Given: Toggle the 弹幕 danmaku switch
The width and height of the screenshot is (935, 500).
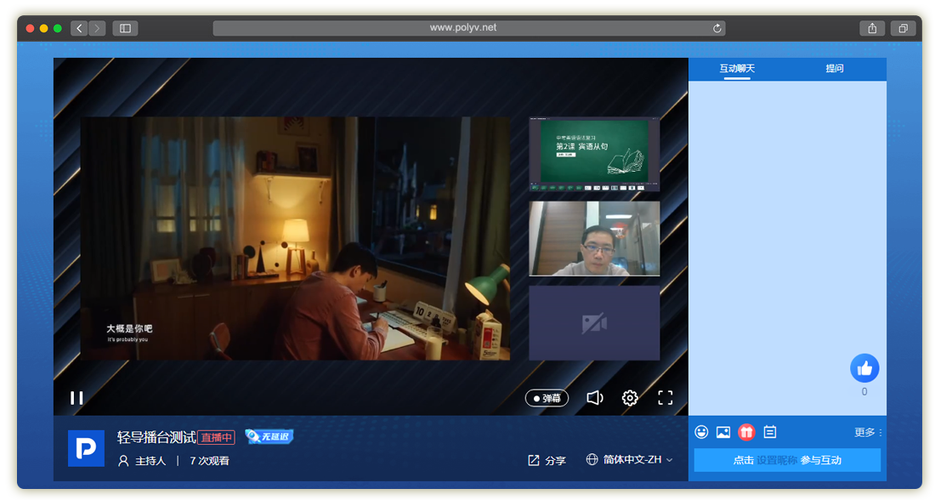Looking at the screenshot, I should (x=547, y=398).
